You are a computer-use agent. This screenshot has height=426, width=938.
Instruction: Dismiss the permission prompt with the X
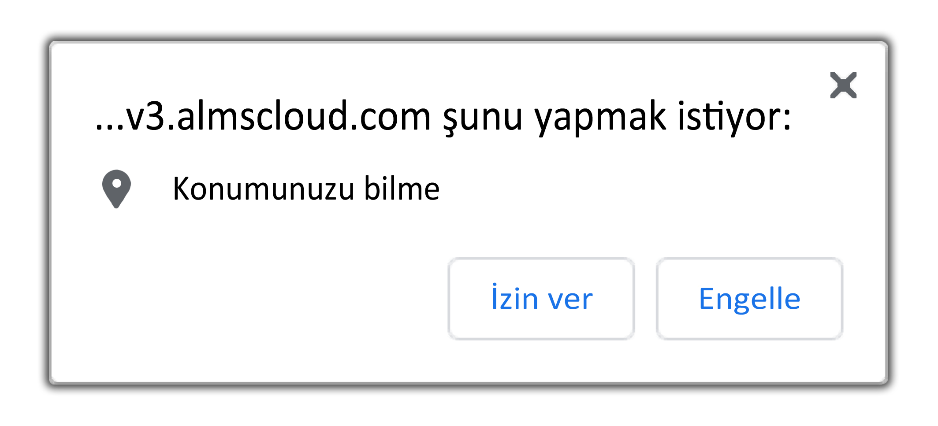(843, 85)
